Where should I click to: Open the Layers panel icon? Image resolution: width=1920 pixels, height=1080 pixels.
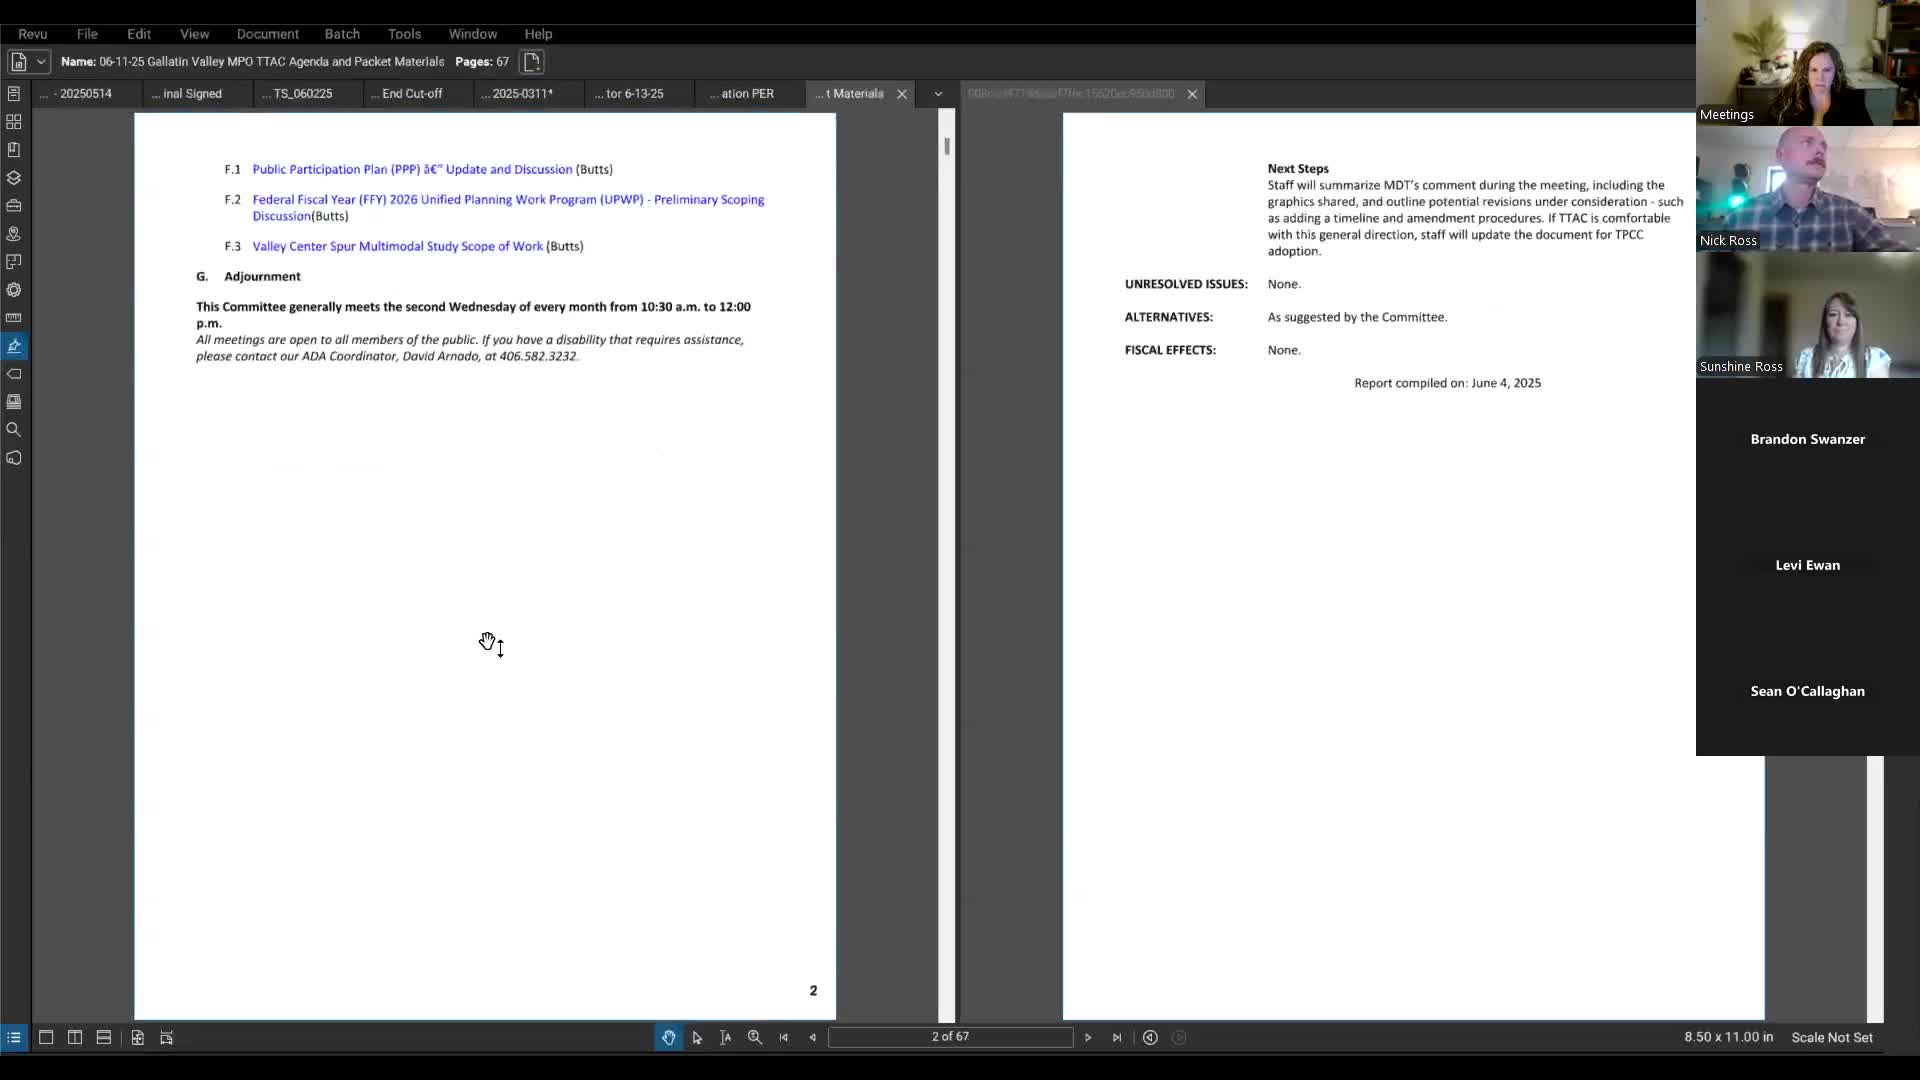coord(14,178)
